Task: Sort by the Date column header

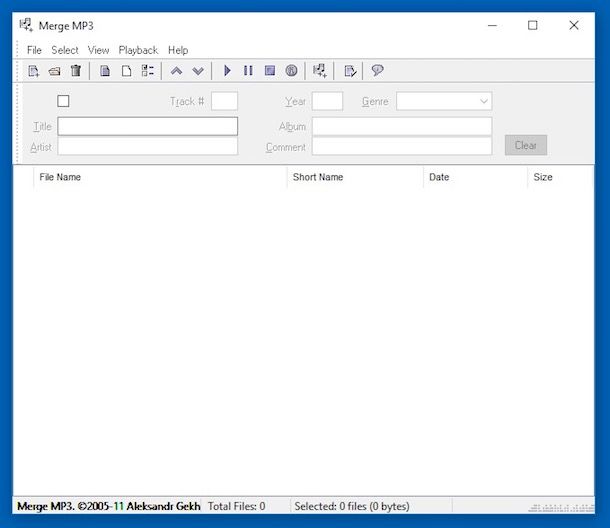Action: pos(475,177)
